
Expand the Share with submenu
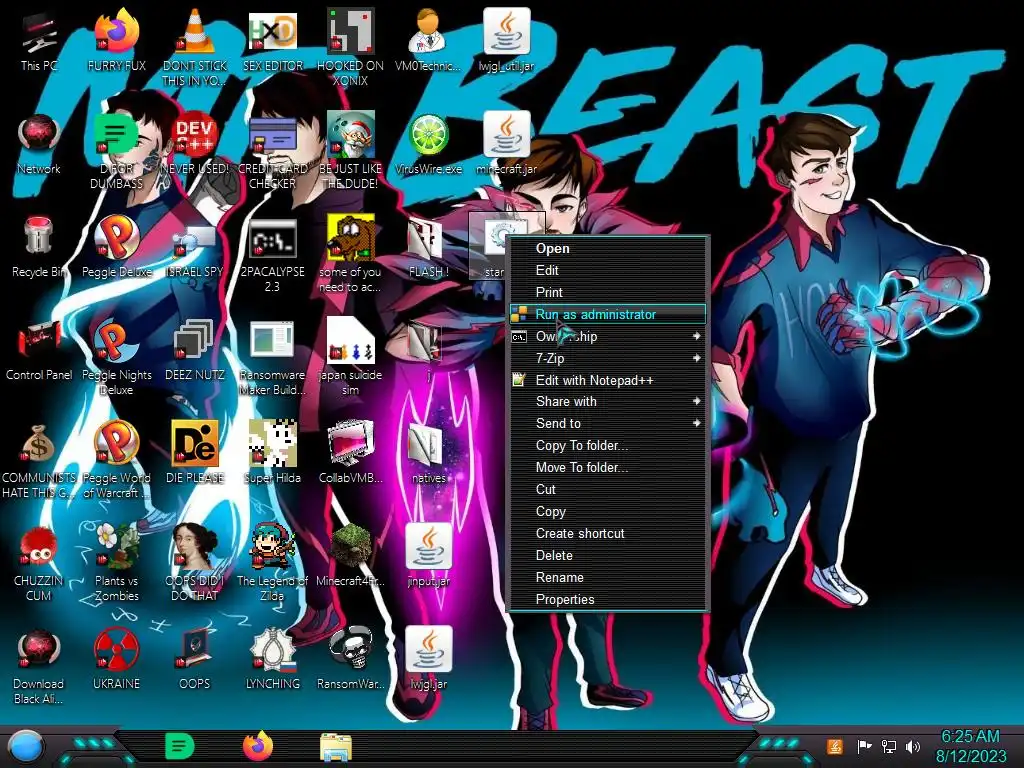point(607,402)
